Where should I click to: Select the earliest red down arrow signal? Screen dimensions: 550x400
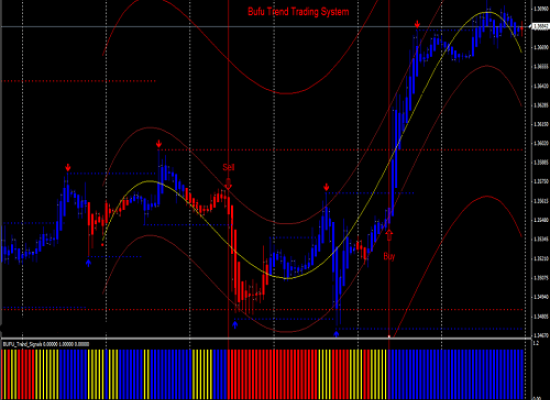tap(68, 167)
